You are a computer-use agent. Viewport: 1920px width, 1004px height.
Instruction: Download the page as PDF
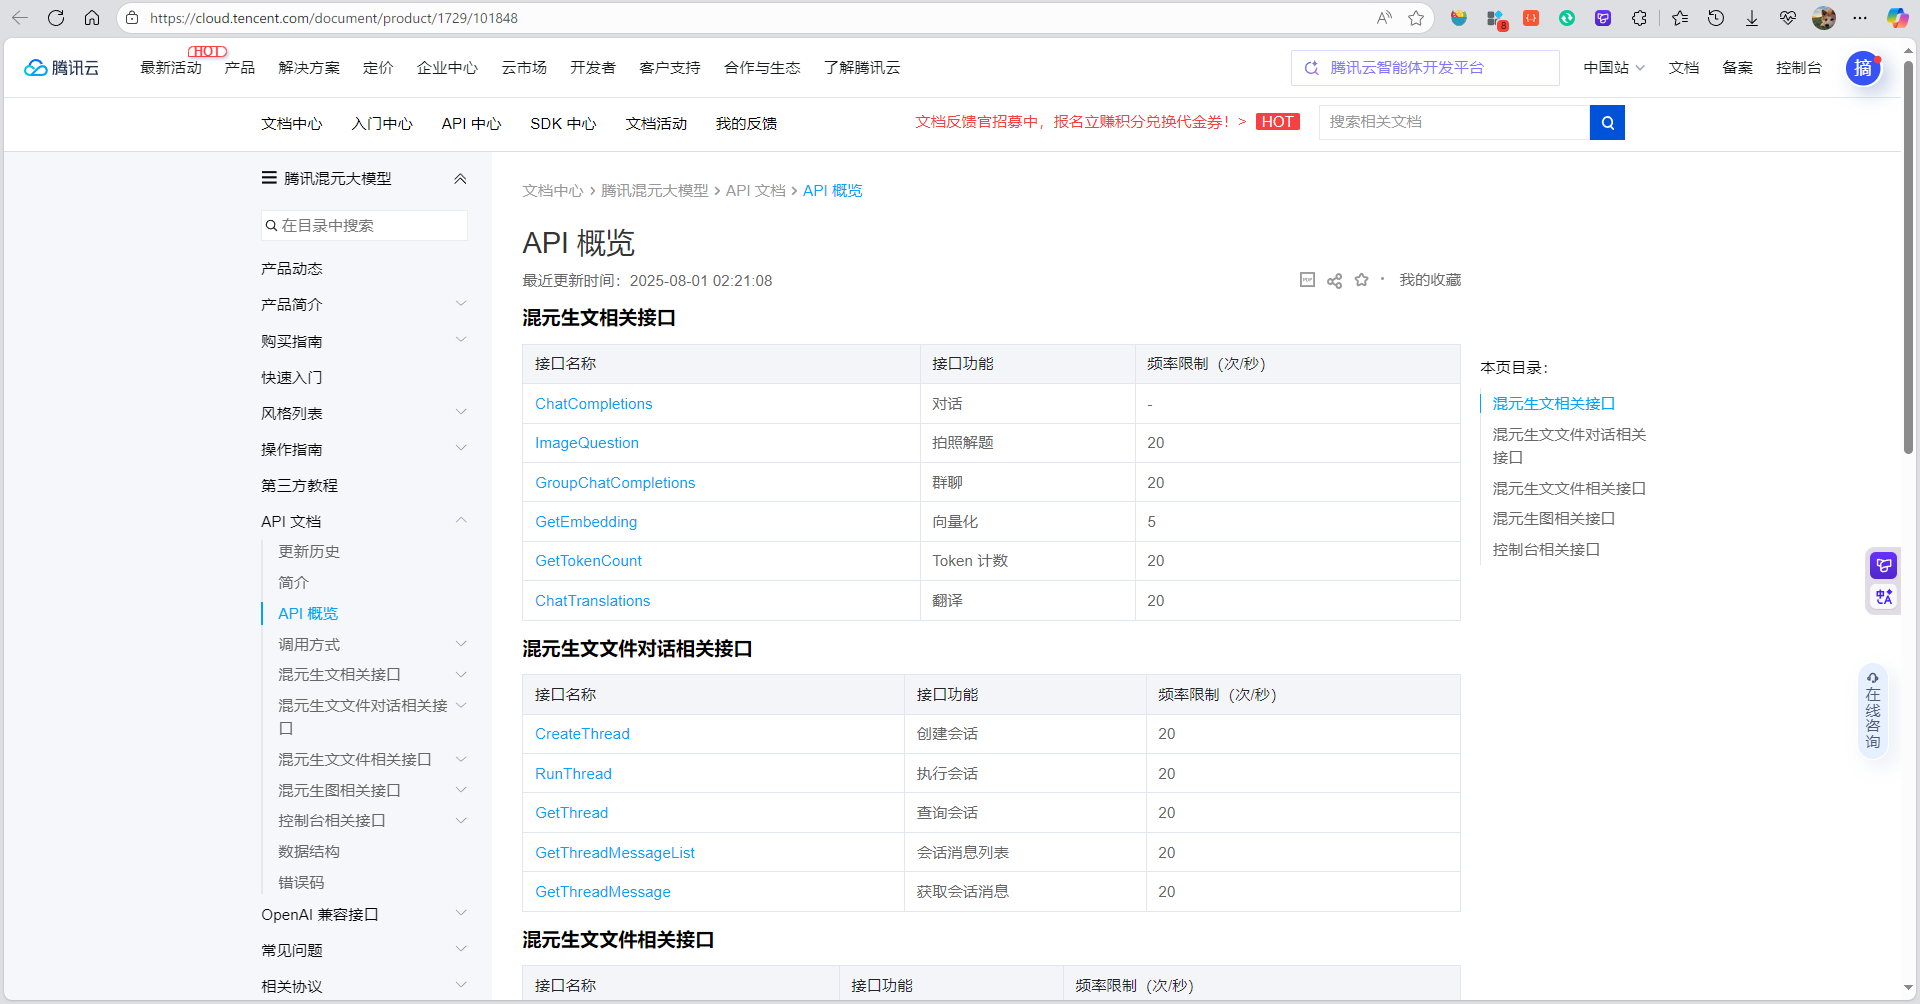point(1307,280)
